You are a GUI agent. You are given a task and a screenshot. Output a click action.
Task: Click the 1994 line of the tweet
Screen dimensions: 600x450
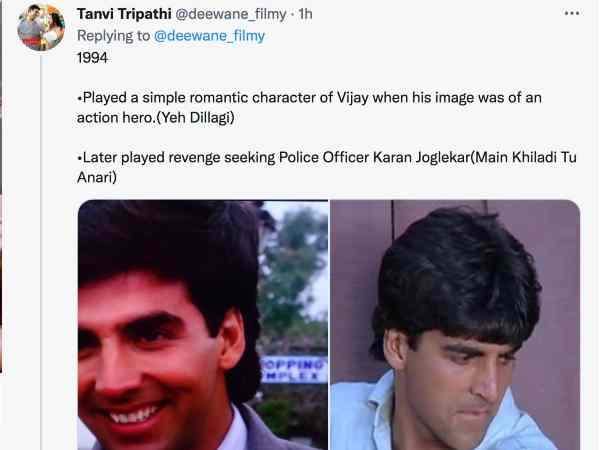[x=92, y=58]
